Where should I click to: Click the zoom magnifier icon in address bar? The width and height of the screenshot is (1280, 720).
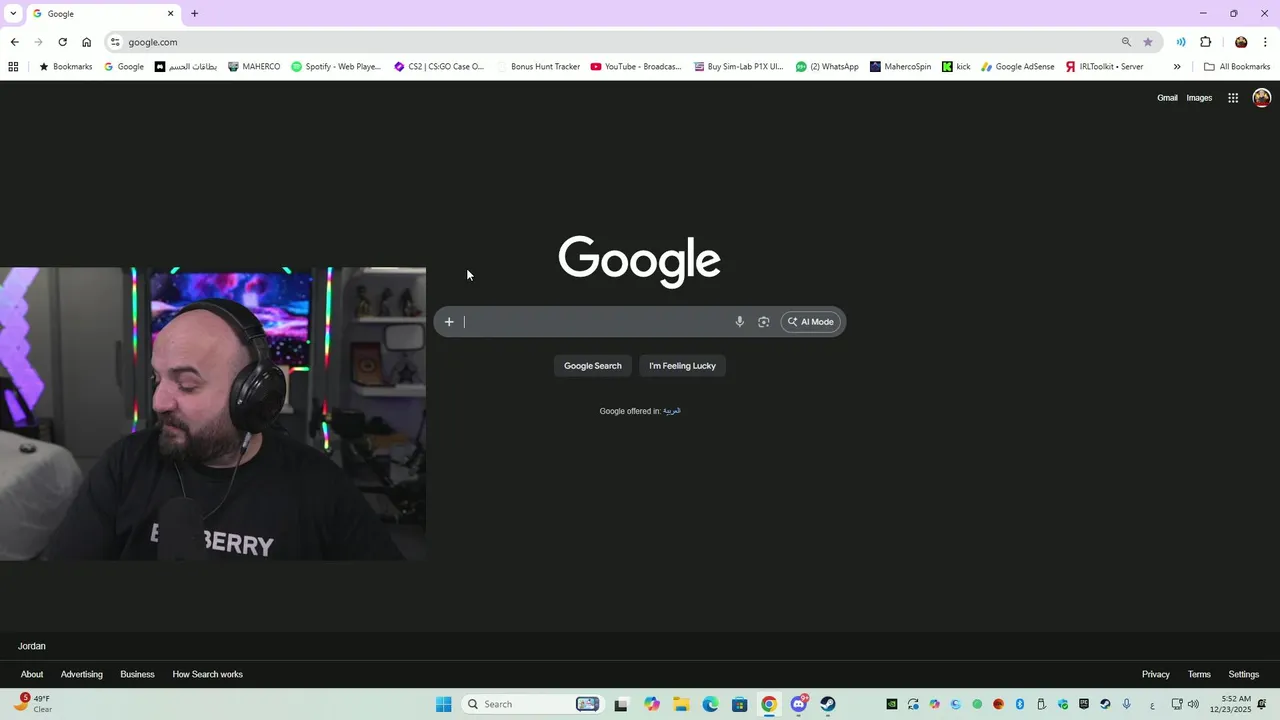(1126, 42)
